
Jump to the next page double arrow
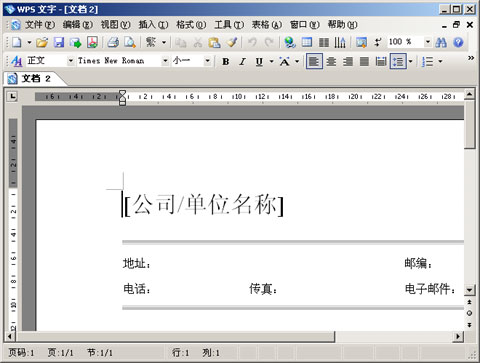tap(469, 325)
